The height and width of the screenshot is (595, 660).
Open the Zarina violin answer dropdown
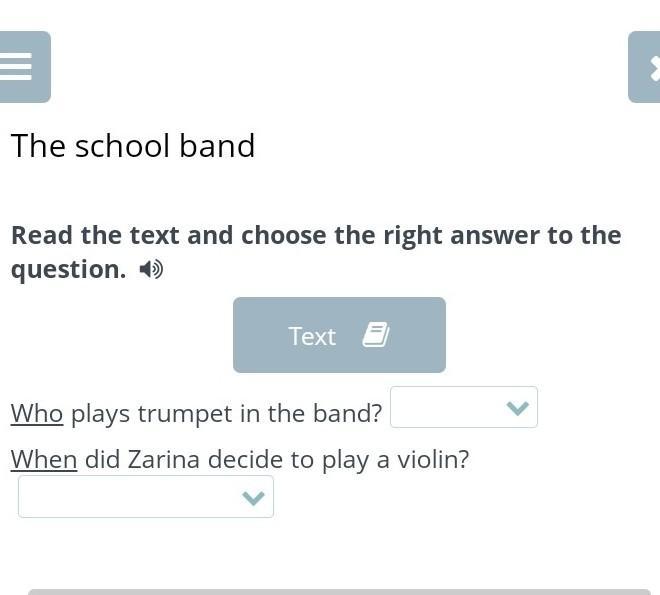coord(145,497)
